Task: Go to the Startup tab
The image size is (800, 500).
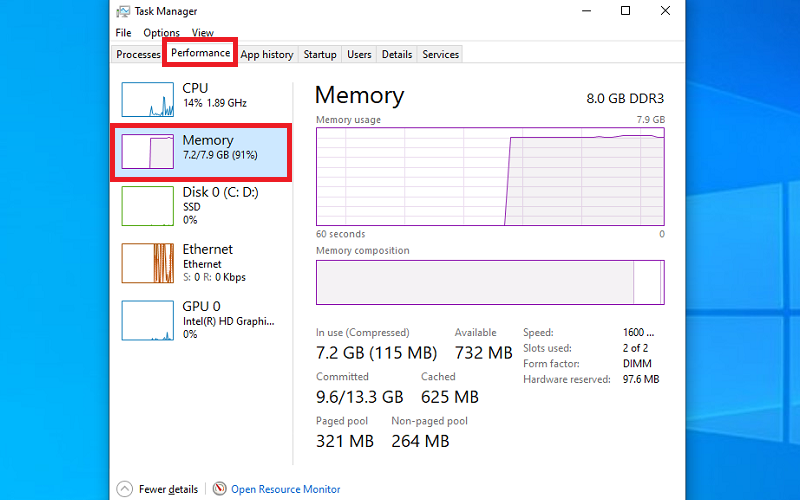Action: point(320,55)
